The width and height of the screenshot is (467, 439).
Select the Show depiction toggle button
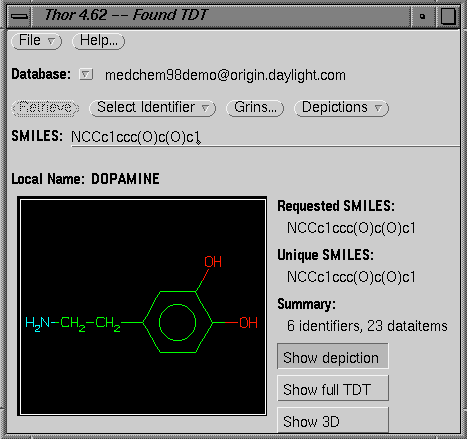333,356
